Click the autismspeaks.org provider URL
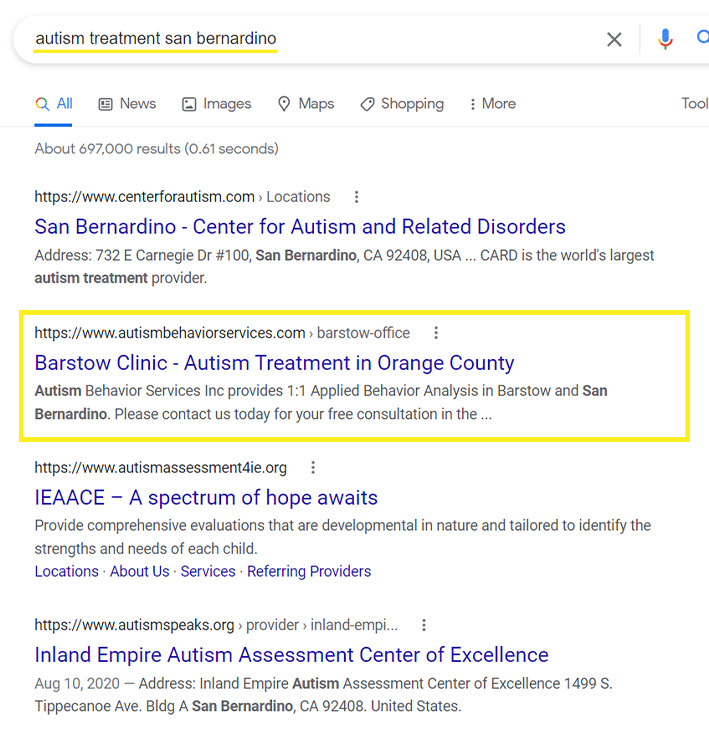709x749 pixels. pyautogui.click(x=216, y=625)
